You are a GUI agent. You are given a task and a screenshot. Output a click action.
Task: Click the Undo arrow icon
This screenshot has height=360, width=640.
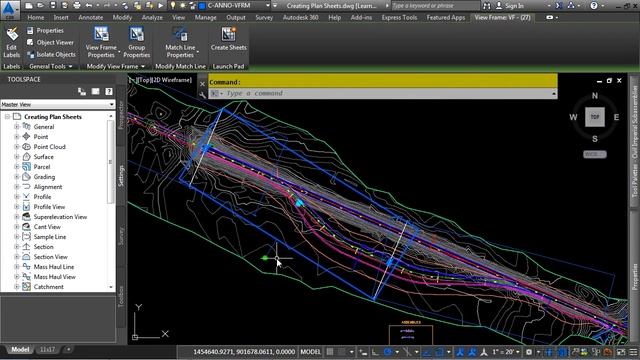[89, 6]
